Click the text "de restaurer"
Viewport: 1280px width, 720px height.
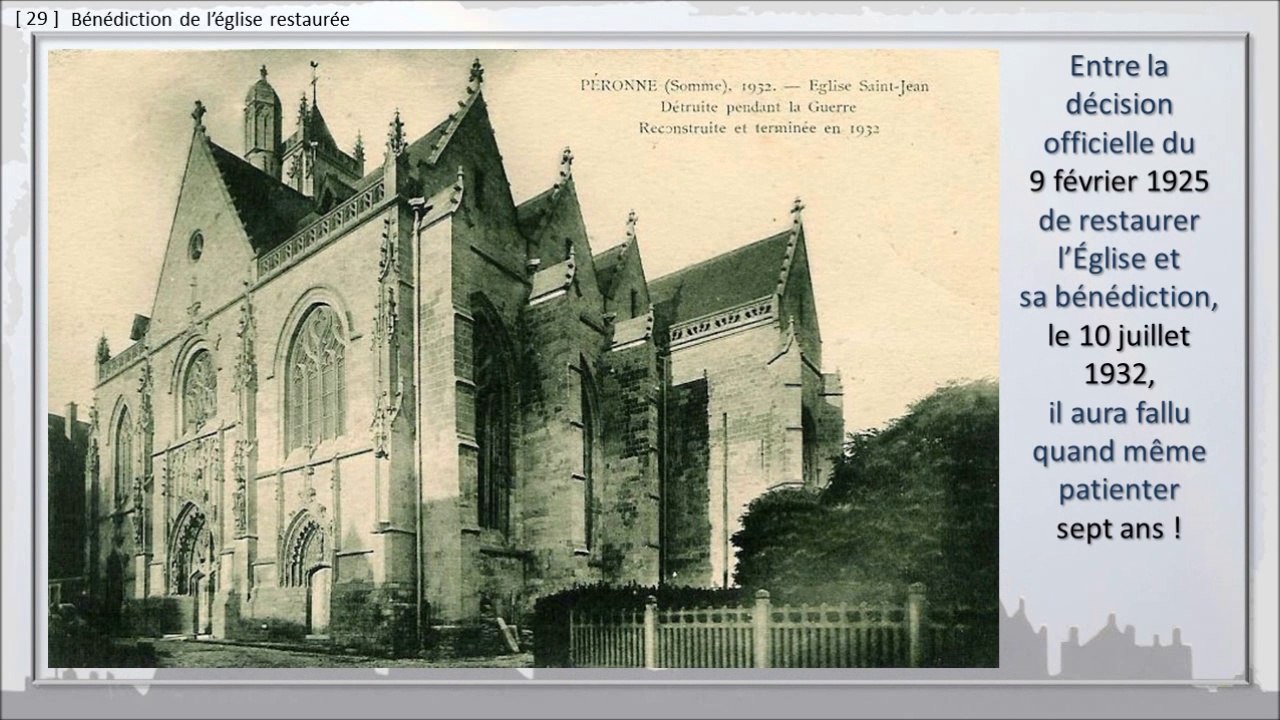pyautogui.click(x=1120, y=221)
